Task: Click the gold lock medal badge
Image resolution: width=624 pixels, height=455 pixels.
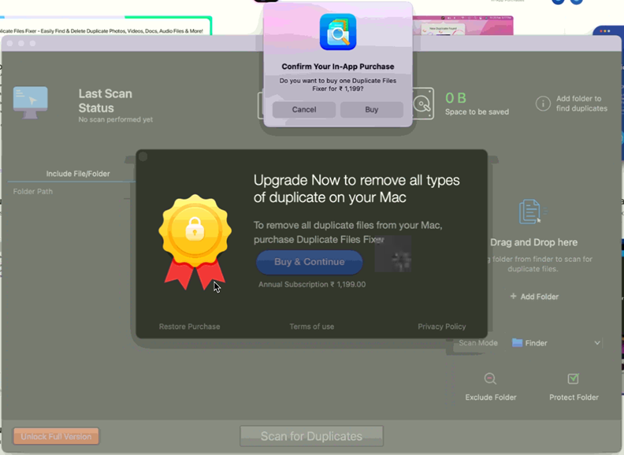Action: [x=195, y=242]
